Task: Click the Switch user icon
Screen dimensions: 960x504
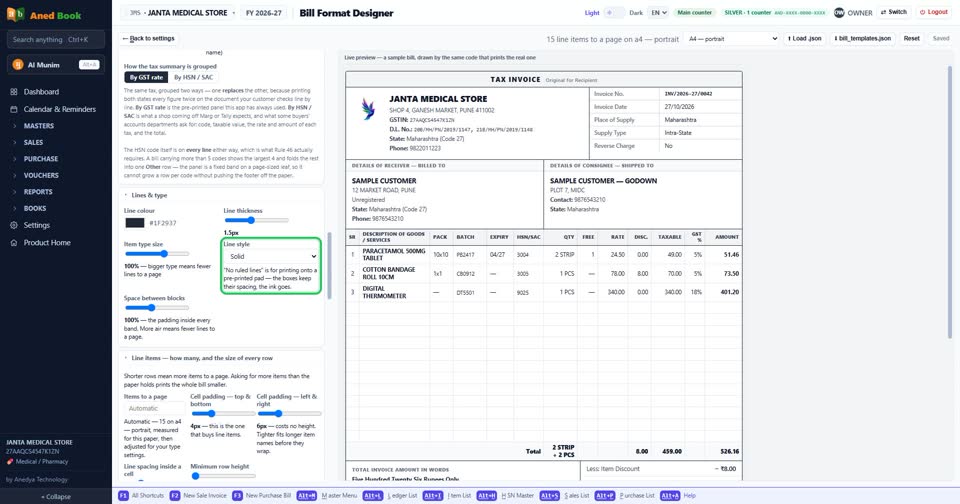Action: point(883,12)
